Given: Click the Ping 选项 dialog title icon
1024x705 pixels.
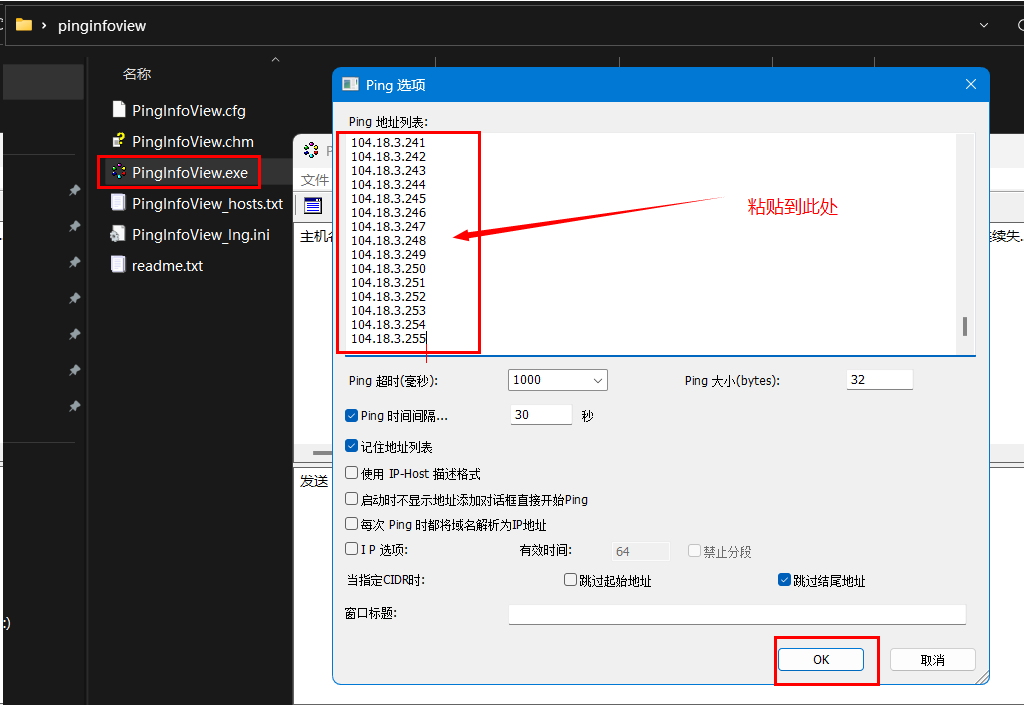Looking at the screenshot, I should [x=351, y=84].
